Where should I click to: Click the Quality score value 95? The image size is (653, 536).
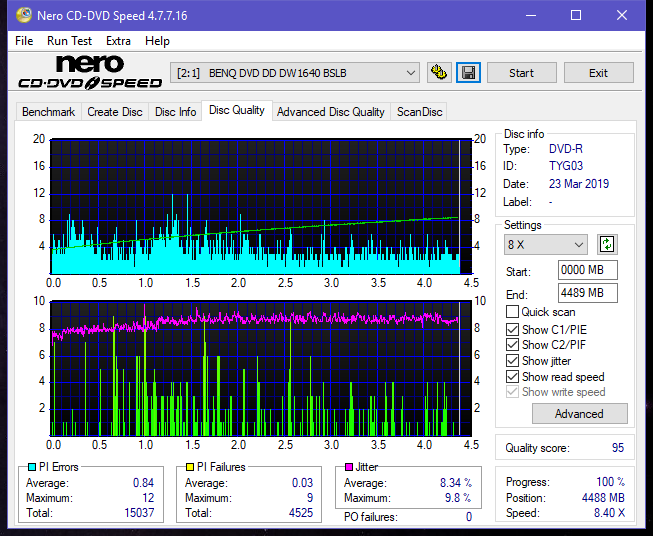click(618, 448)
